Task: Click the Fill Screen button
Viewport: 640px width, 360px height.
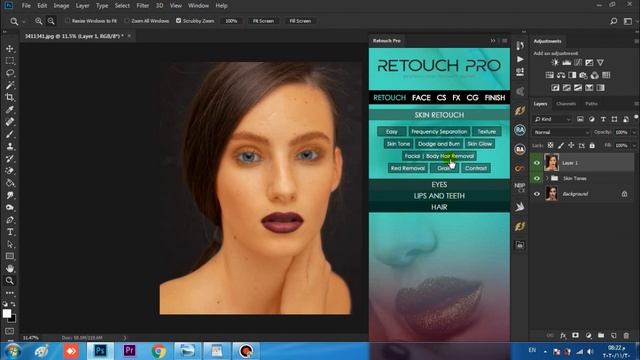Action: pos(300,21)
